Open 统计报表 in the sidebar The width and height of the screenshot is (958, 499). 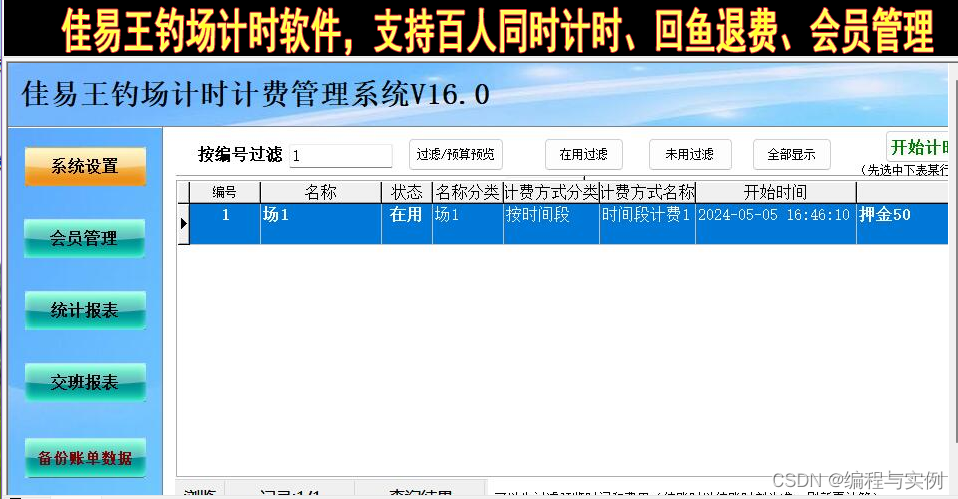(85, 310)
